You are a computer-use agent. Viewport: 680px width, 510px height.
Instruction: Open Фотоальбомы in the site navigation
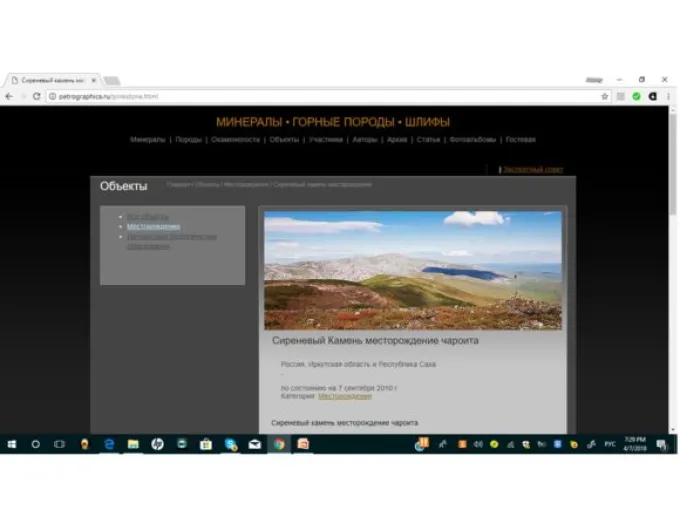[472, 140]
